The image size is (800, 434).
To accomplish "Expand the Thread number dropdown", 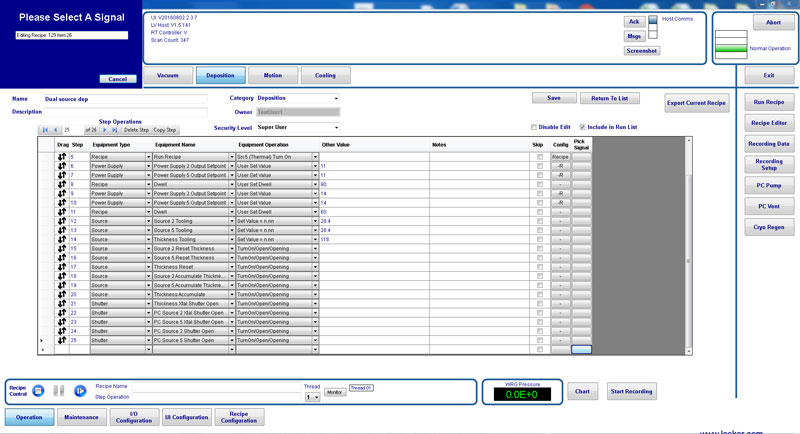I will [x=315, y=397].
